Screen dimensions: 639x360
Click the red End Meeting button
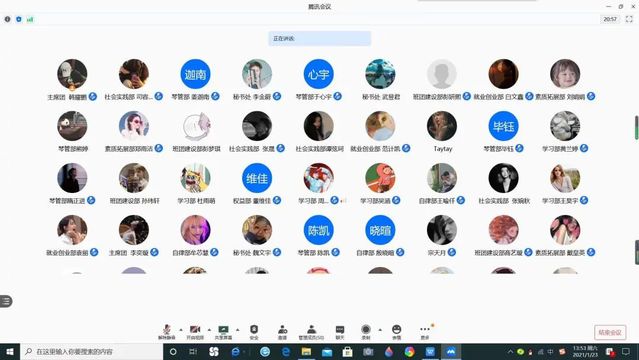610,332
